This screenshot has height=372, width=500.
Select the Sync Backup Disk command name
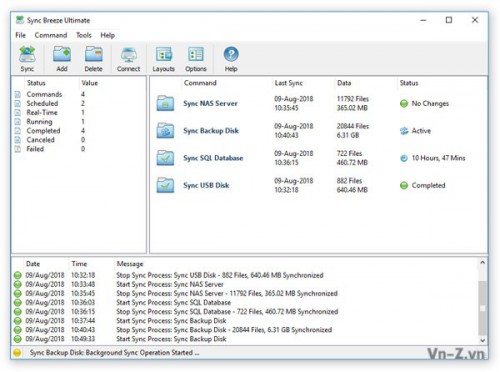[x=211, y=131]
